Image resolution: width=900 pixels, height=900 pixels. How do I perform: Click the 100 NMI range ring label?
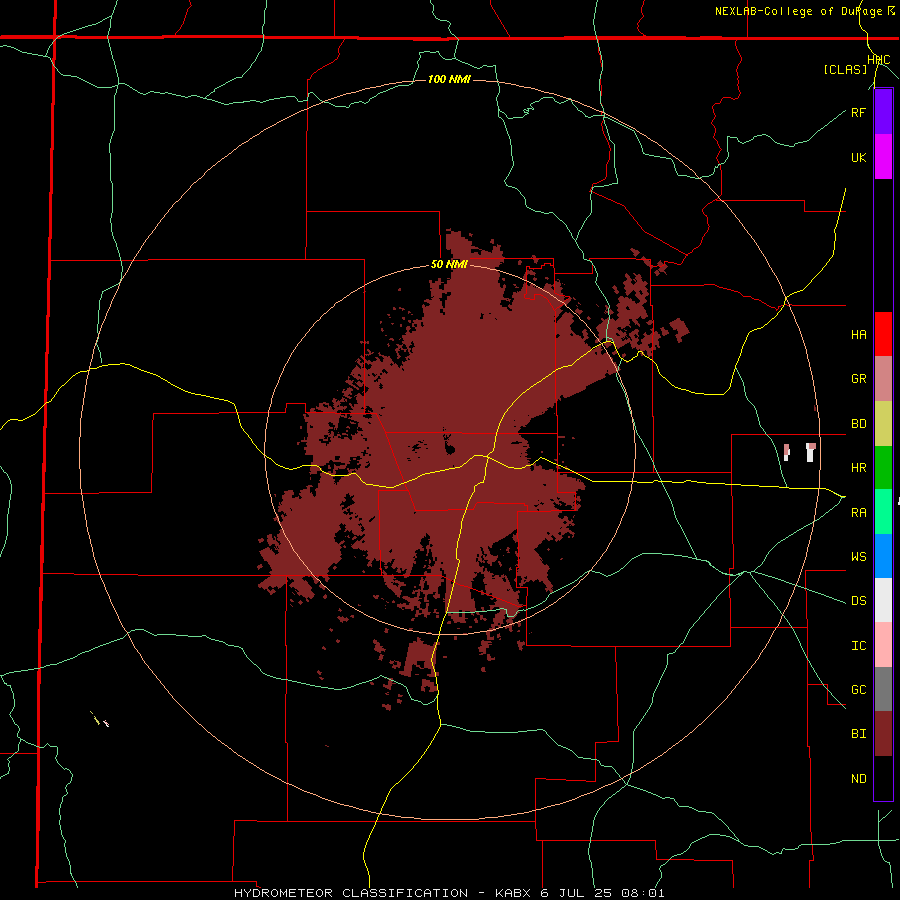click(449, 79)
